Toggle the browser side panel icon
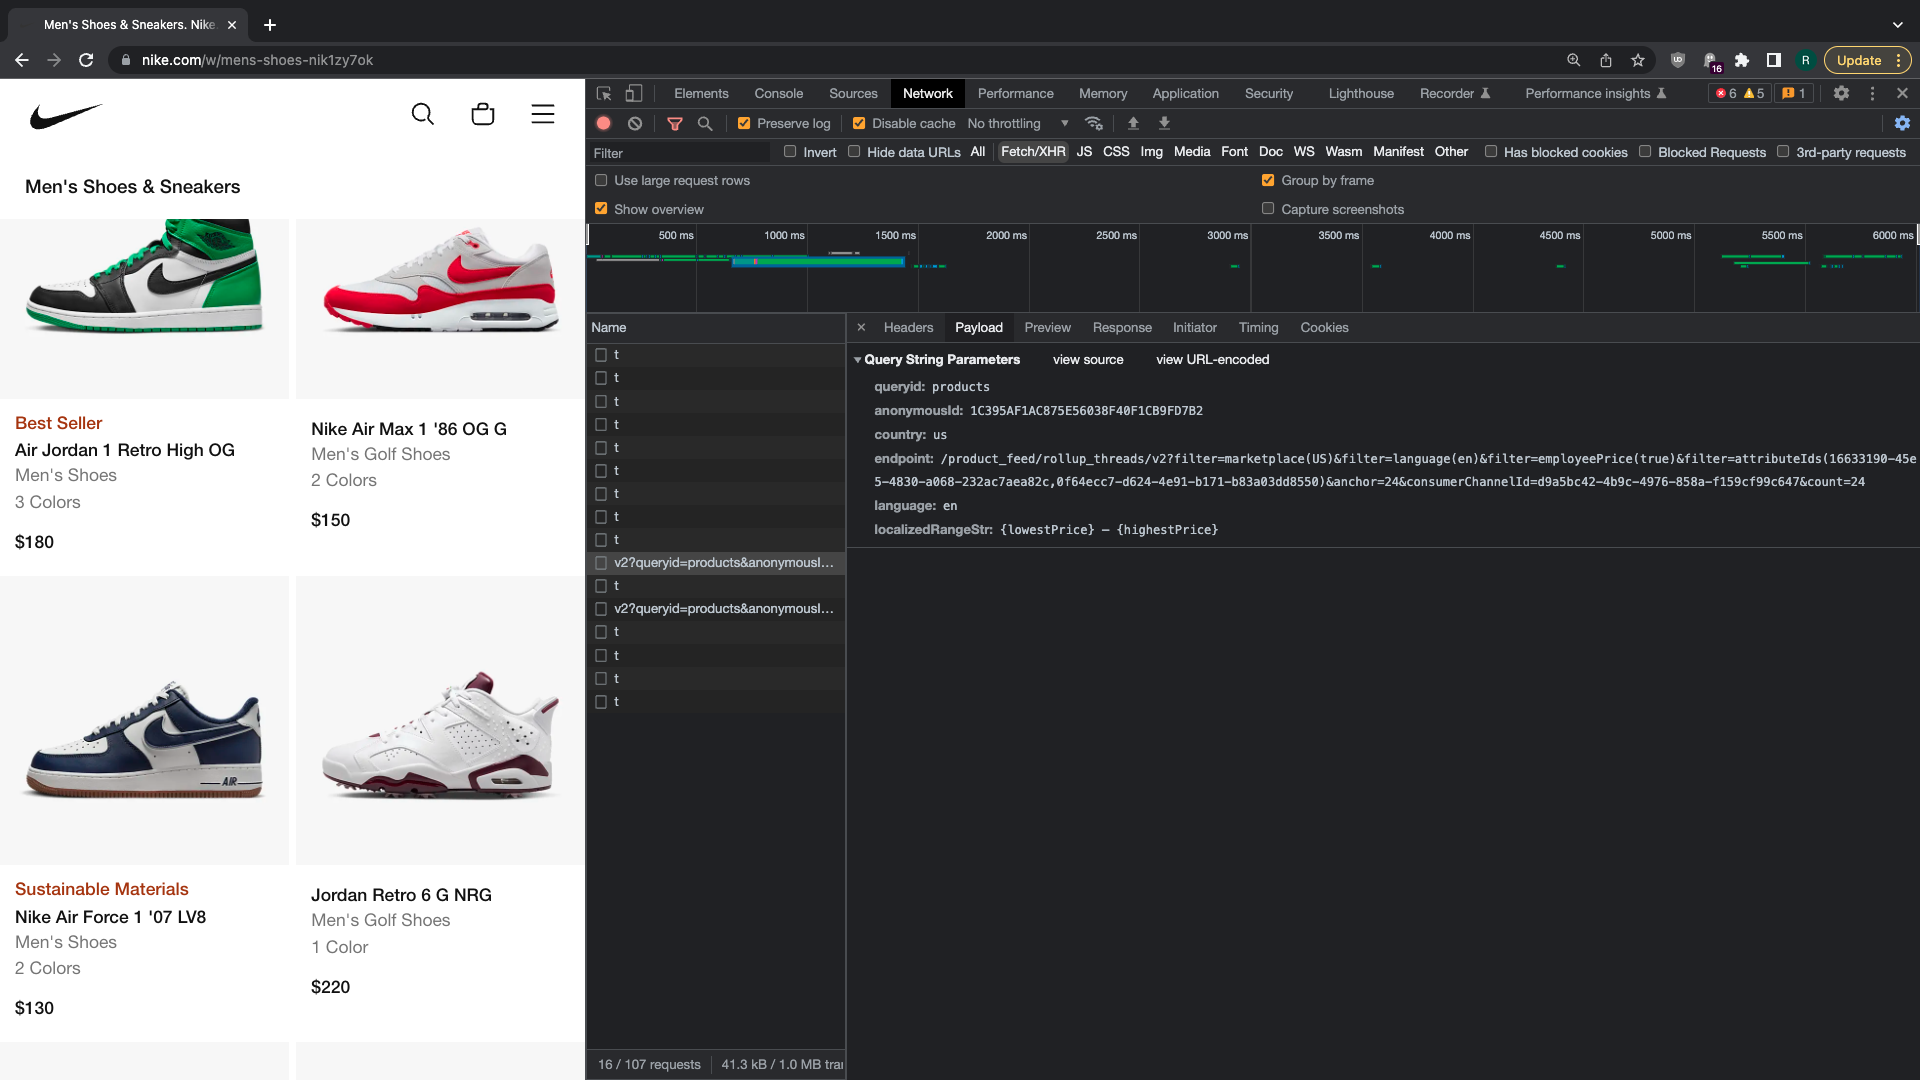 click(x=1774, y=60)
